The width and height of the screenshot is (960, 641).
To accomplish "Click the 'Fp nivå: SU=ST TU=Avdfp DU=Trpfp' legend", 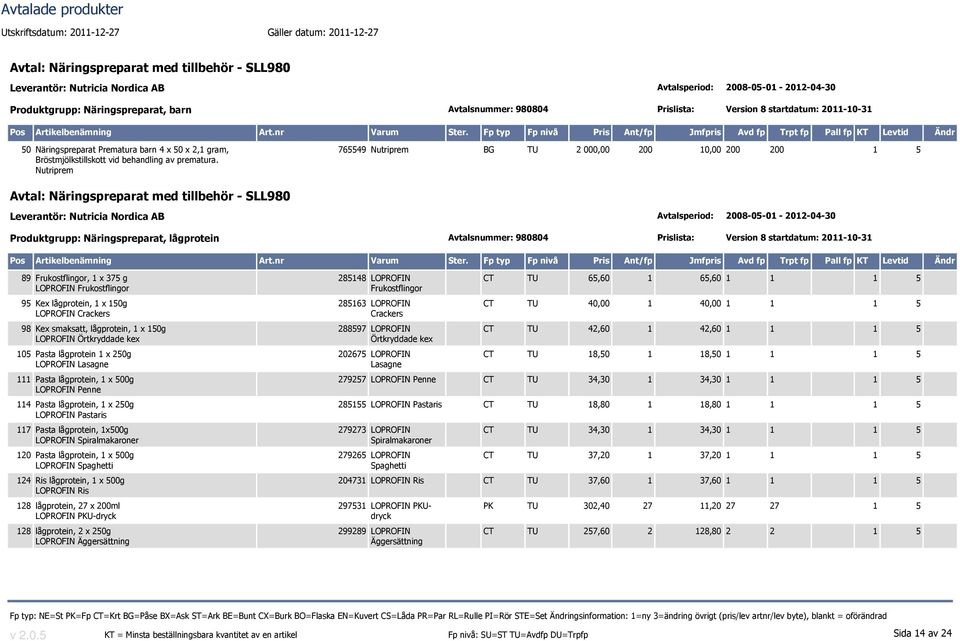I will [x=517, y=635].
